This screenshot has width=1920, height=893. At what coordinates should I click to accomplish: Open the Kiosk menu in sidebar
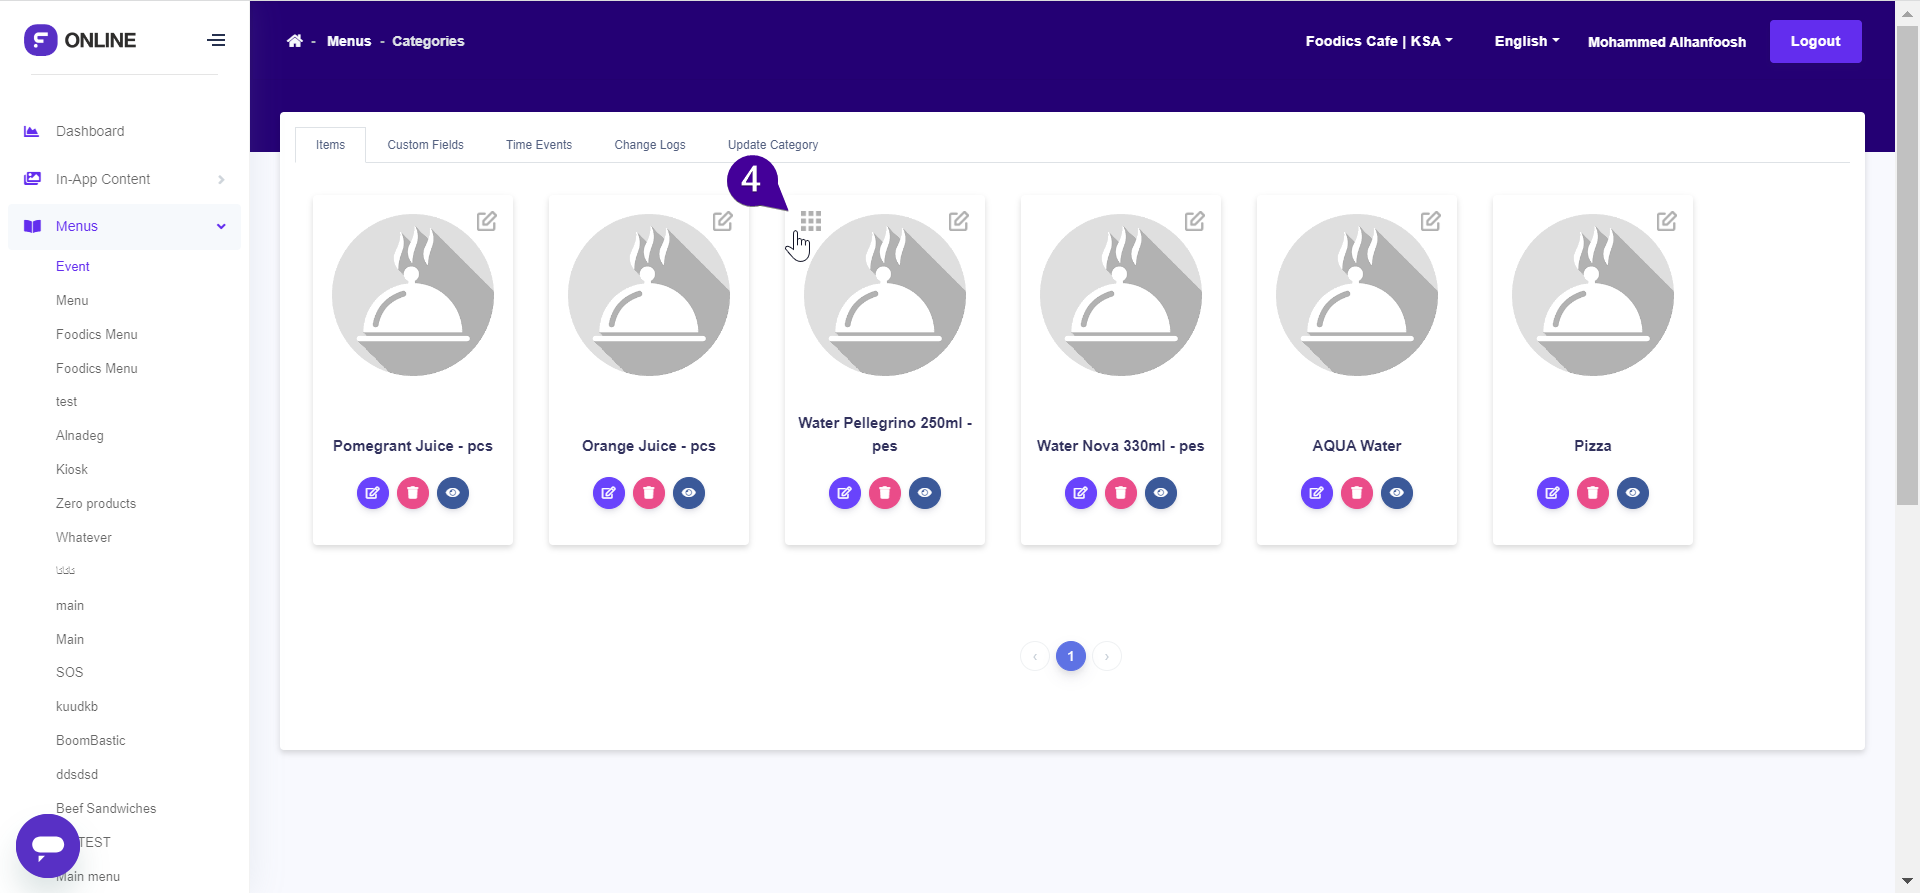point(72,470)
